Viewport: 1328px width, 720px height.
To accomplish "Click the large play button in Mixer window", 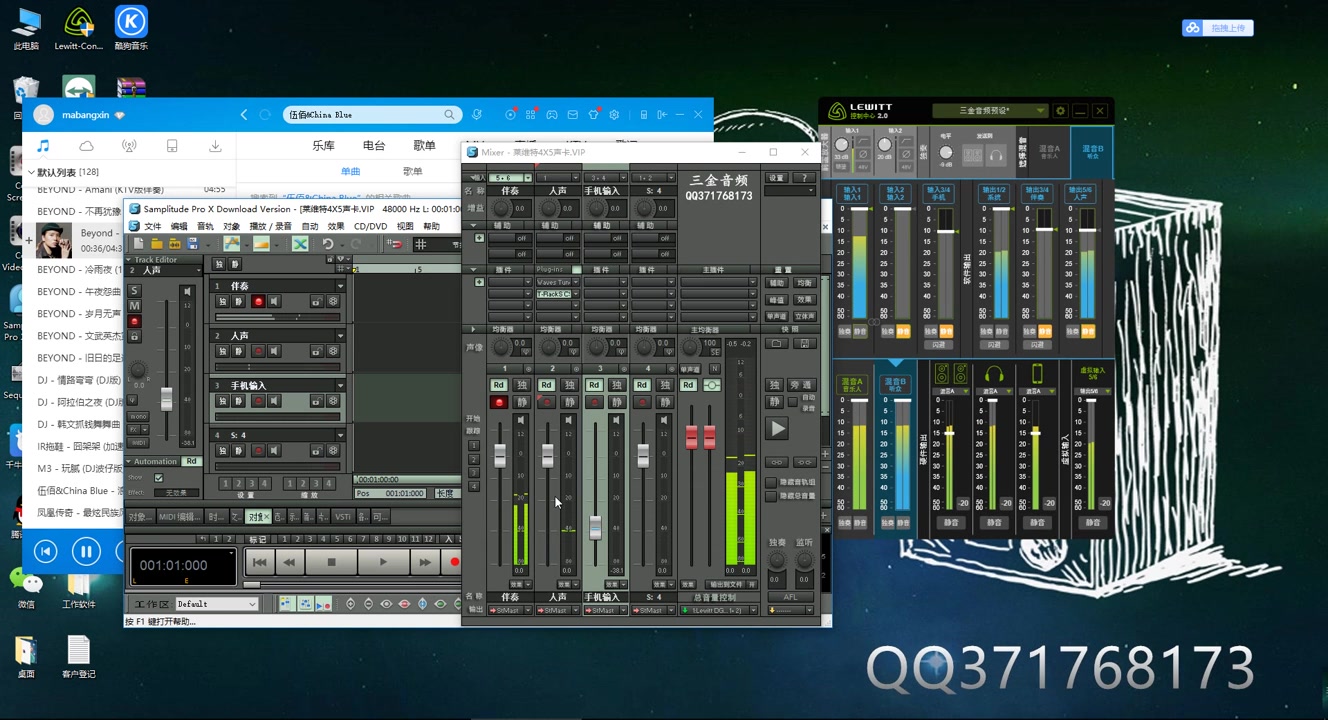I will (x=777, y=428).
